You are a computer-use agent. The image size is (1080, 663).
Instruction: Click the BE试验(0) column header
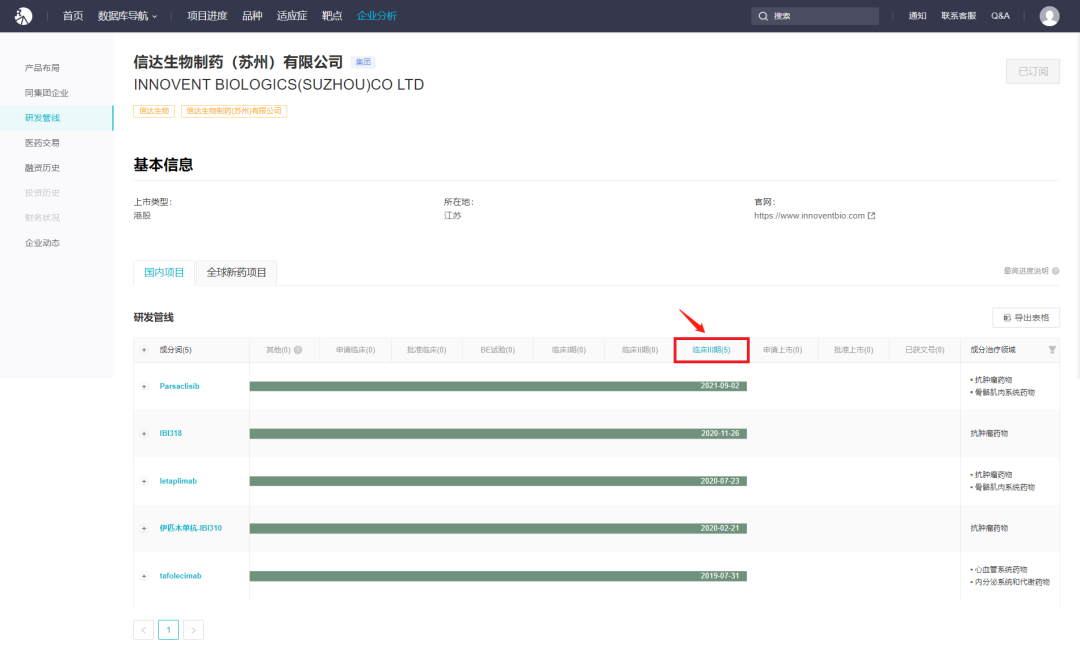click(497, 350)
